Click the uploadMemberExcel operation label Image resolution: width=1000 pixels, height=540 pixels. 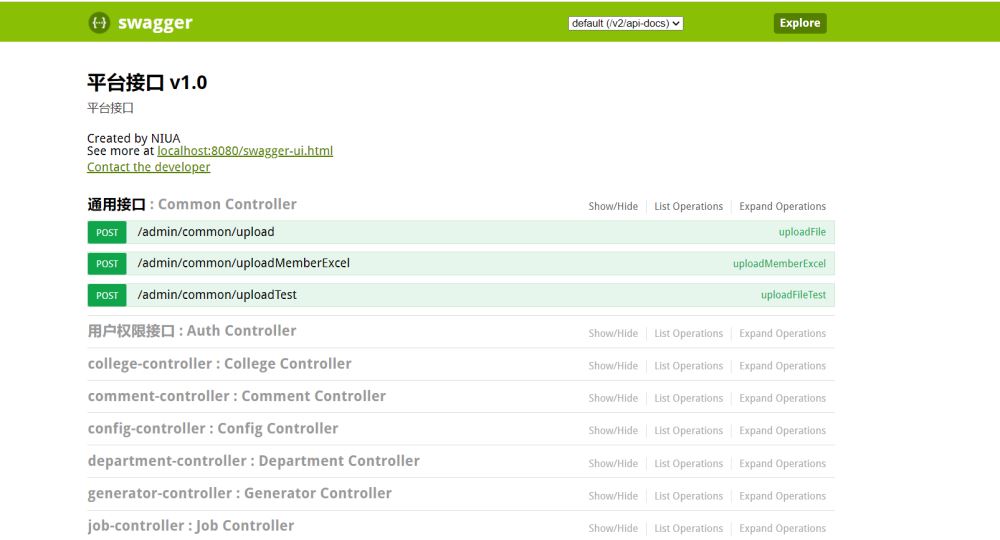tap(779, 263)
